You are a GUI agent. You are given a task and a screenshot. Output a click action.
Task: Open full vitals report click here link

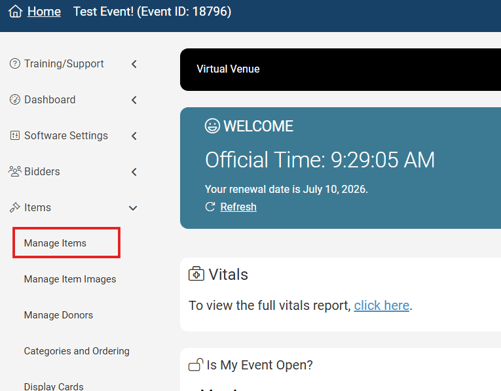click(382, 305)
